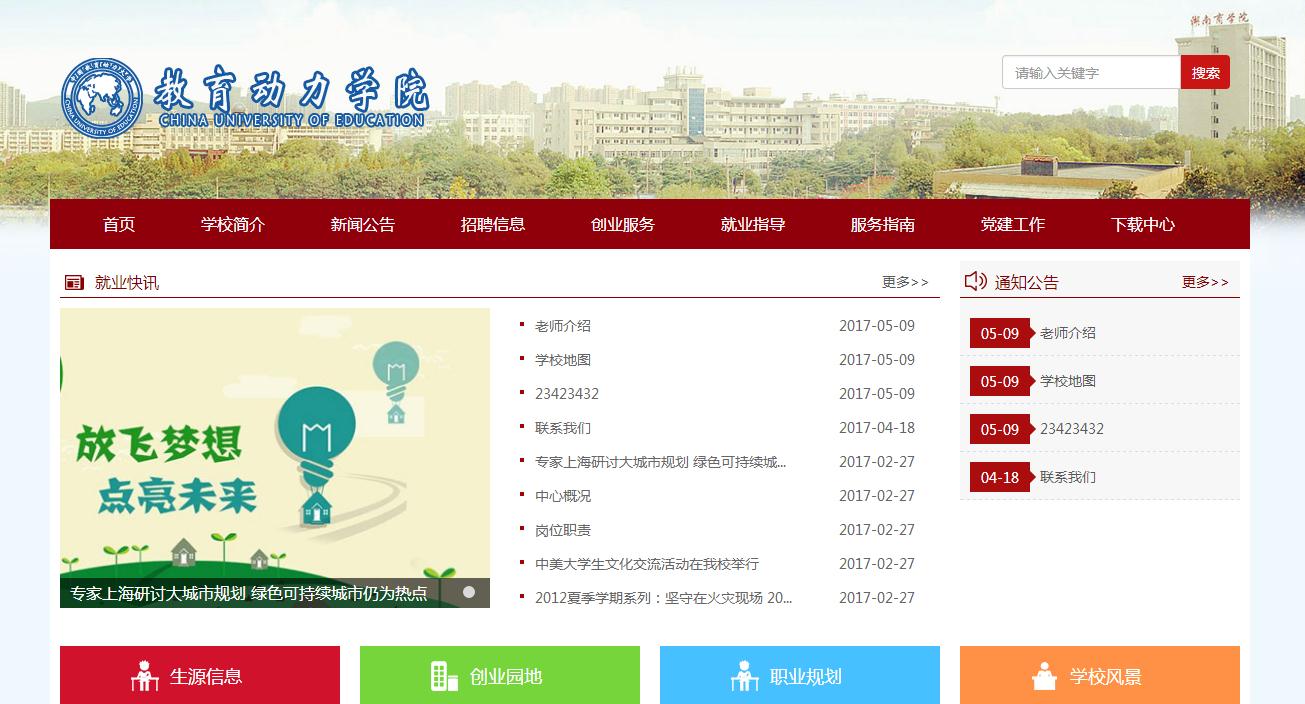Open 学校风景 tile with reader icon

(x=1100, y=676)
